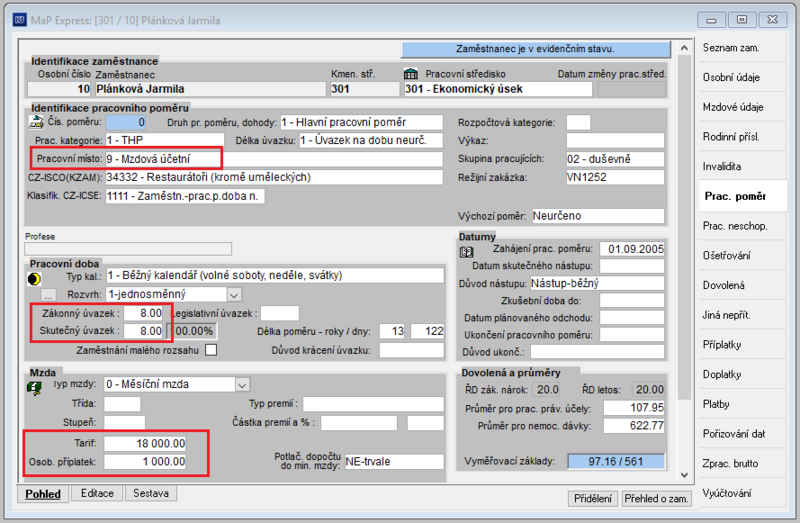
Task: Click the moon icon in Pracovní doba
Action: coord(34,279)
